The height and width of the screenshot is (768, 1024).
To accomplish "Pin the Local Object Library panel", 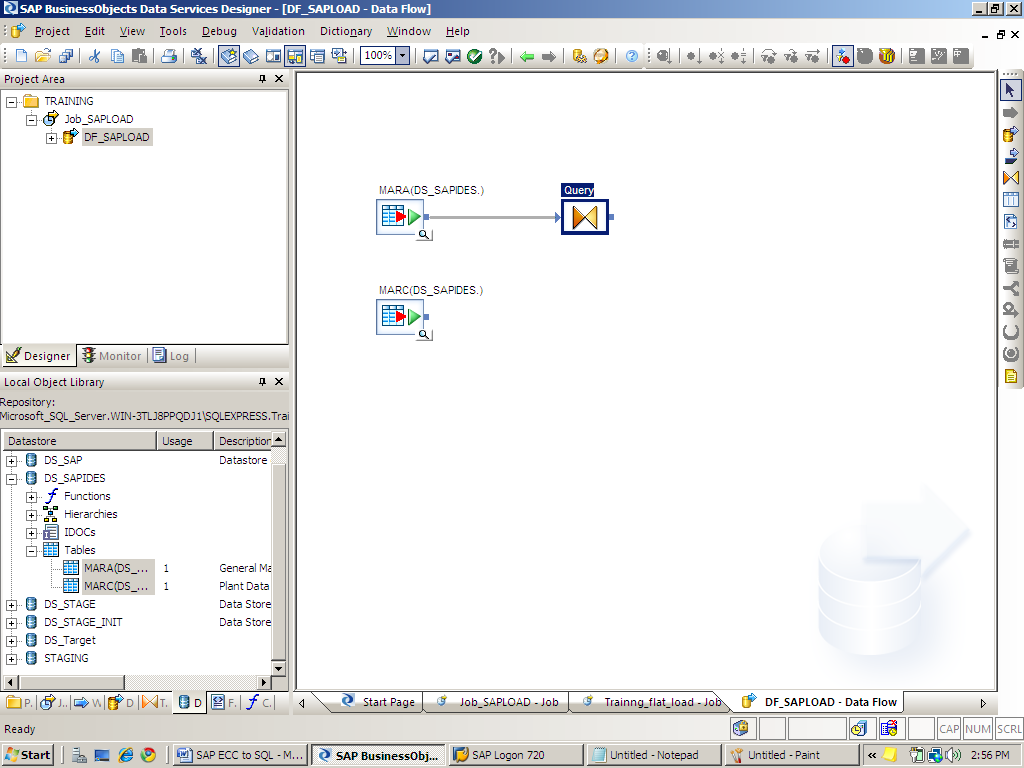I will pyautogui.click(x=263, y=381).
